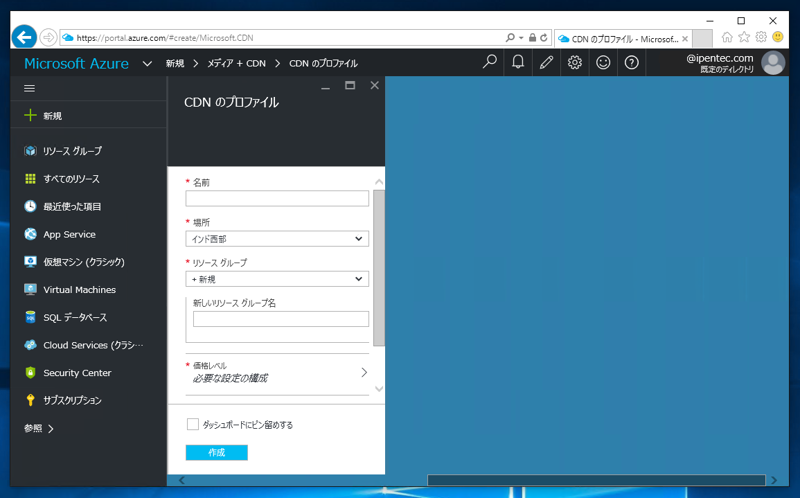Close the CDN のプロファイル browser tab
800x498 pixels.
pyautogui.click(x=685, y=39)
